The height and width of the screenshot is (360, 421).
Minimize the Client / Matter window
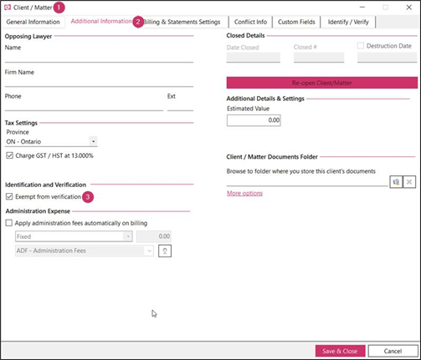coord(362,7)
